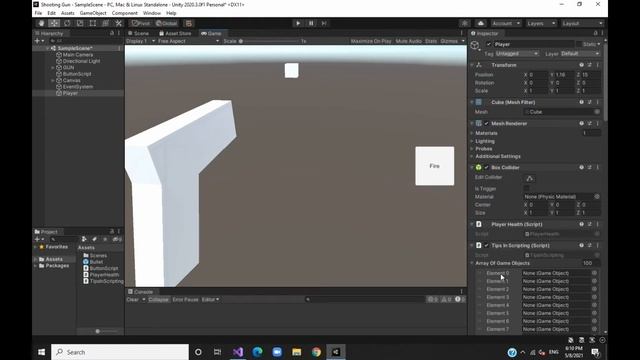Switch to the Asset Store tab
Viewport: 640px width, 360px height.
click(x=175, y=33)
